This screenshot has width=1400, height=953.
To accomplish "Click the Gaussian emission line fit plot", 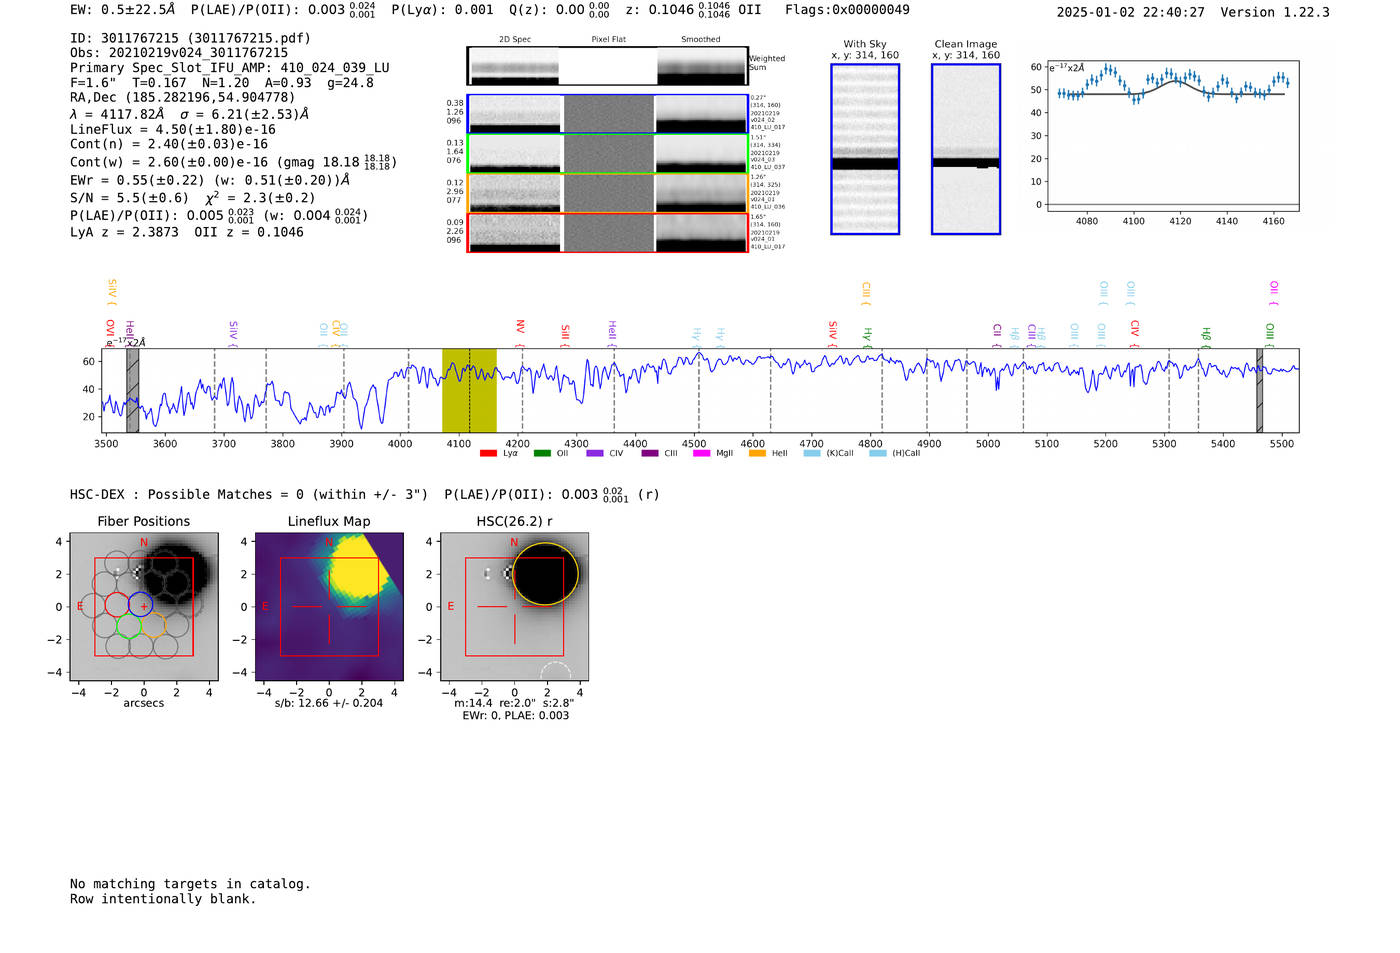I will pyautogui.click(x=1172, y=134).
